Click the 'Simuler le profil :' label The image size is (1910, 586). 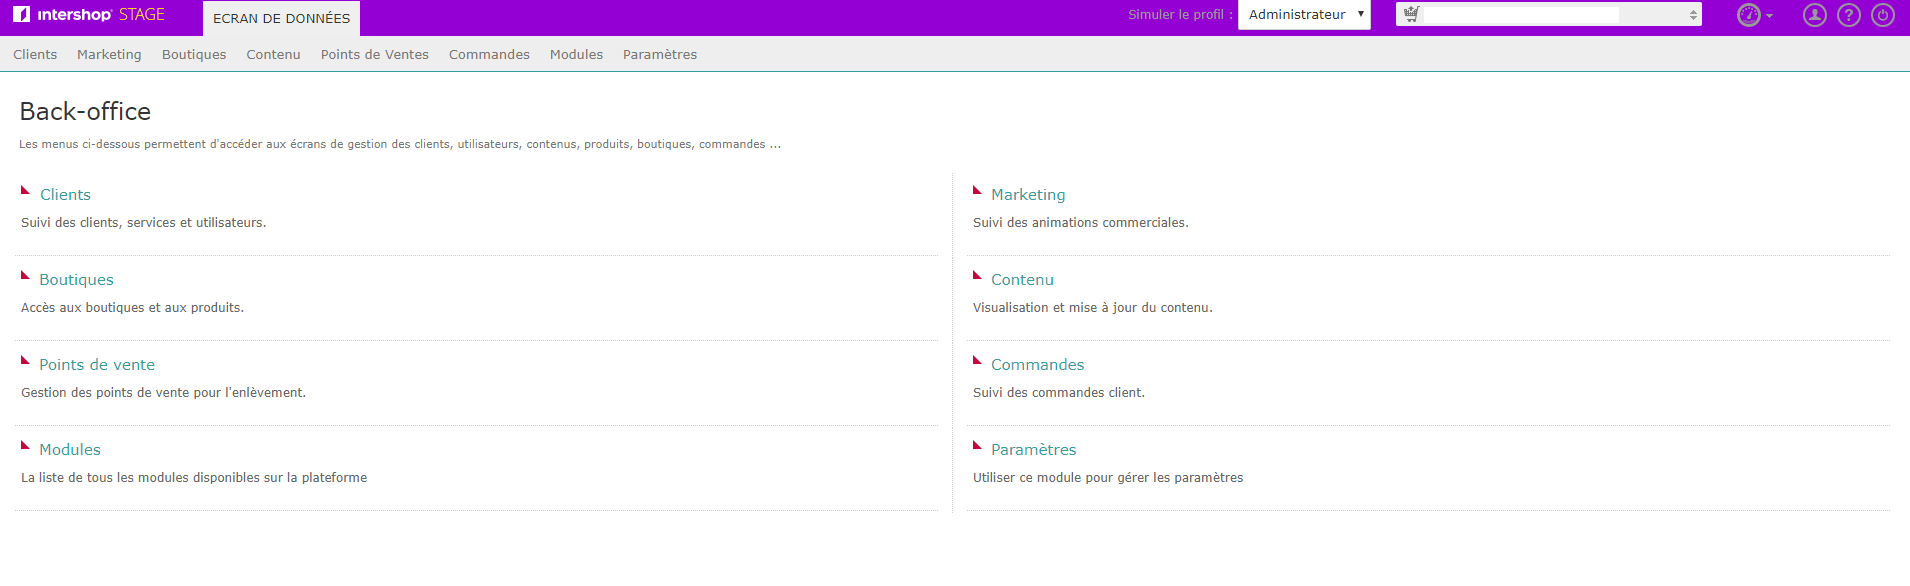(x=1180, y=15)
